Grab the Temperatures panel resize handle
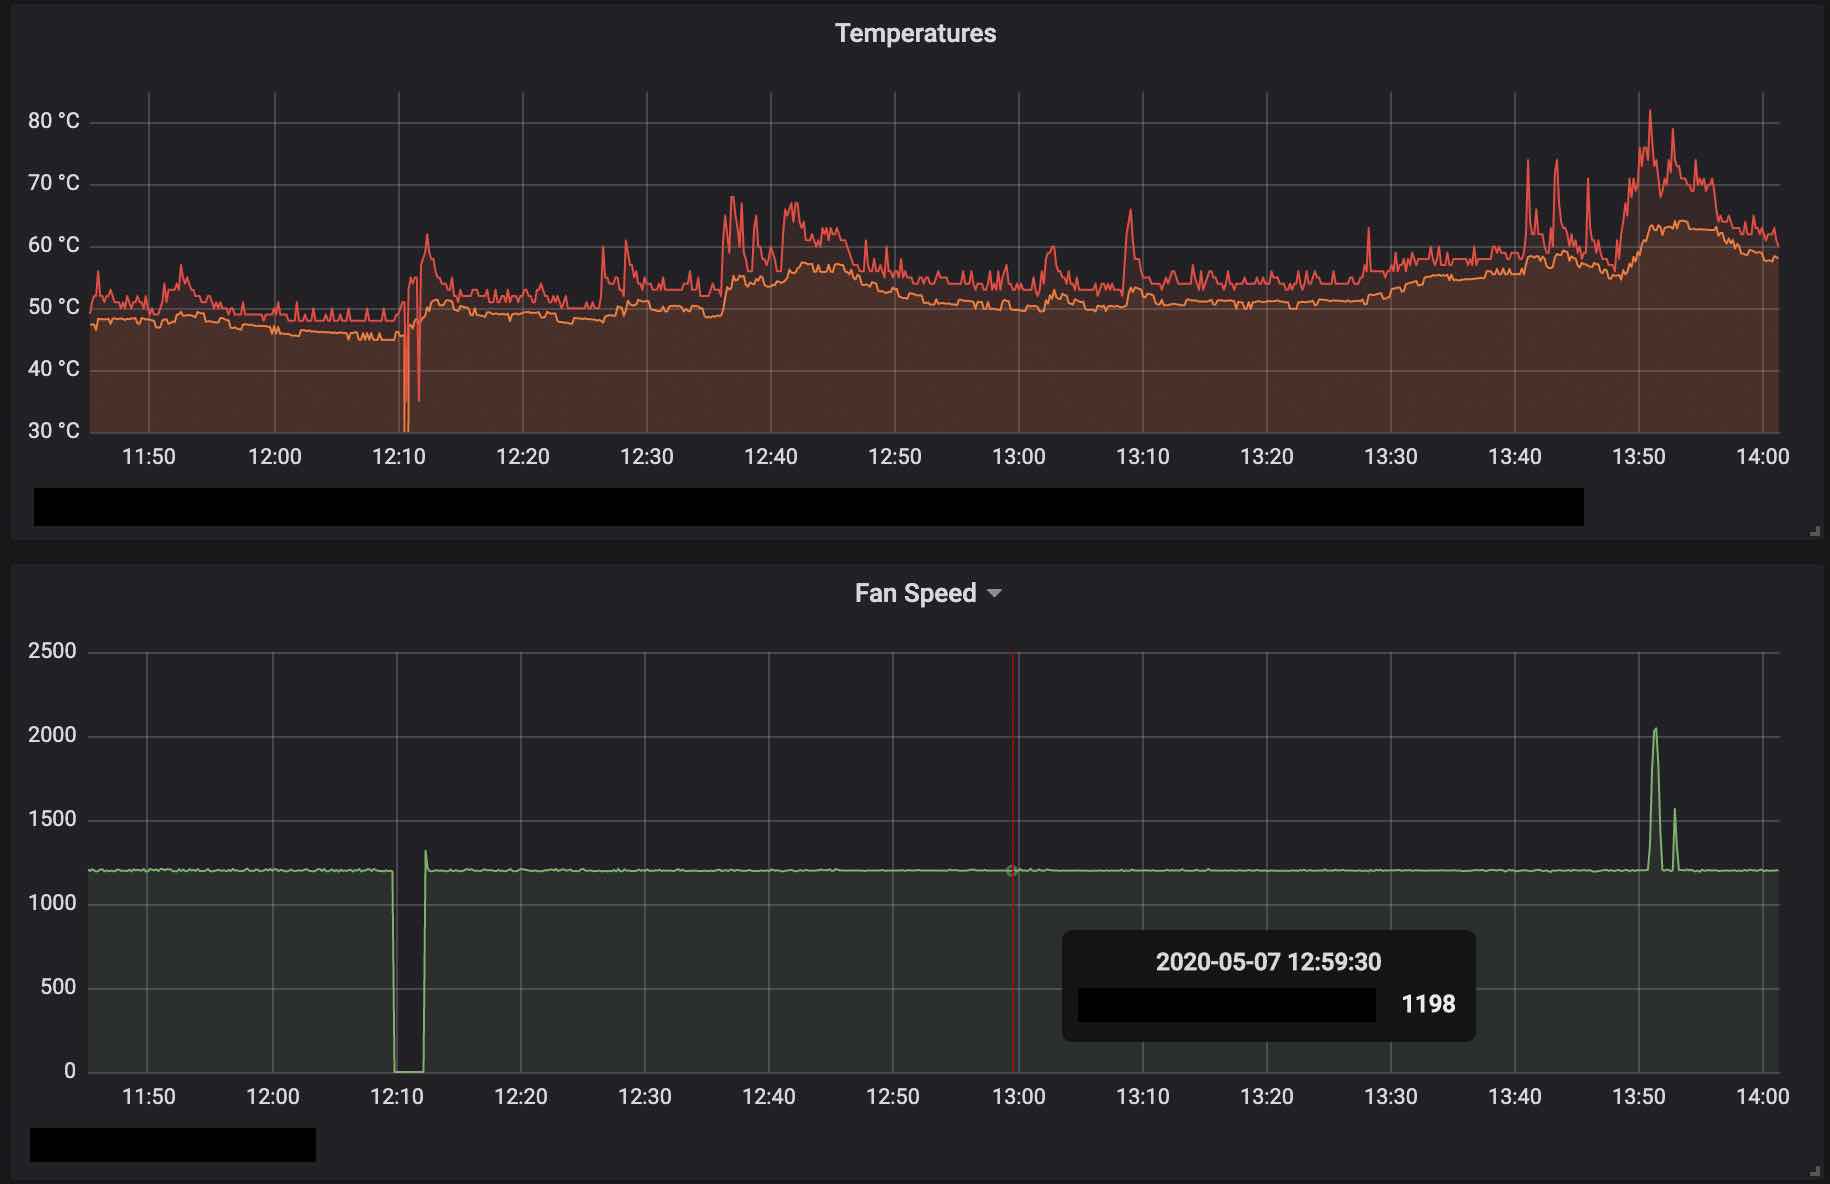The image size is (1830, 1184). point(1814,532)
